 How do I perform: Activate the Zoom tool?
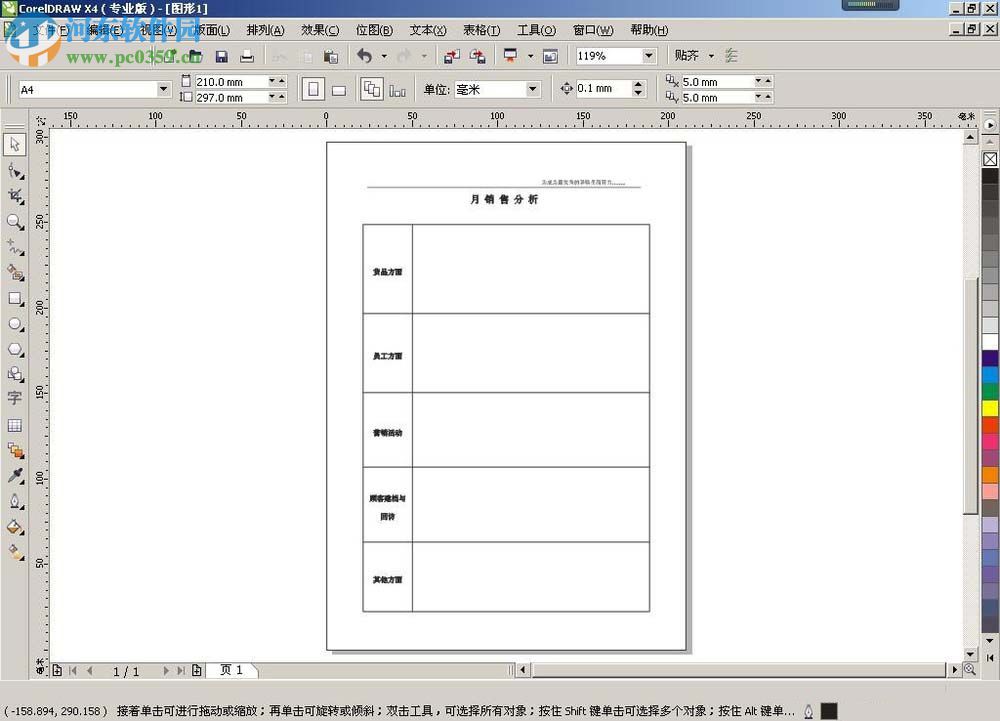pyautogui.click(x=15, y=222)
